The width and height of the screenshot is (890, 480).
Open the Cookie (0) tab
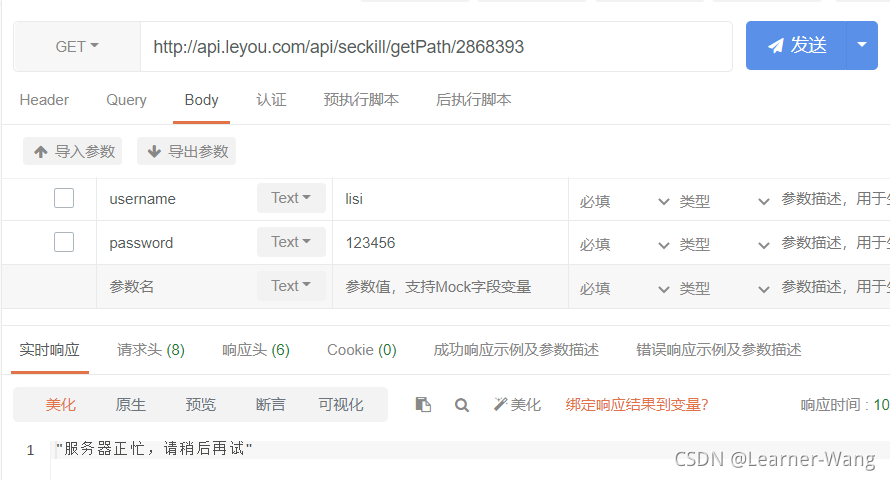pyautogui.click(x=362, y=350)
